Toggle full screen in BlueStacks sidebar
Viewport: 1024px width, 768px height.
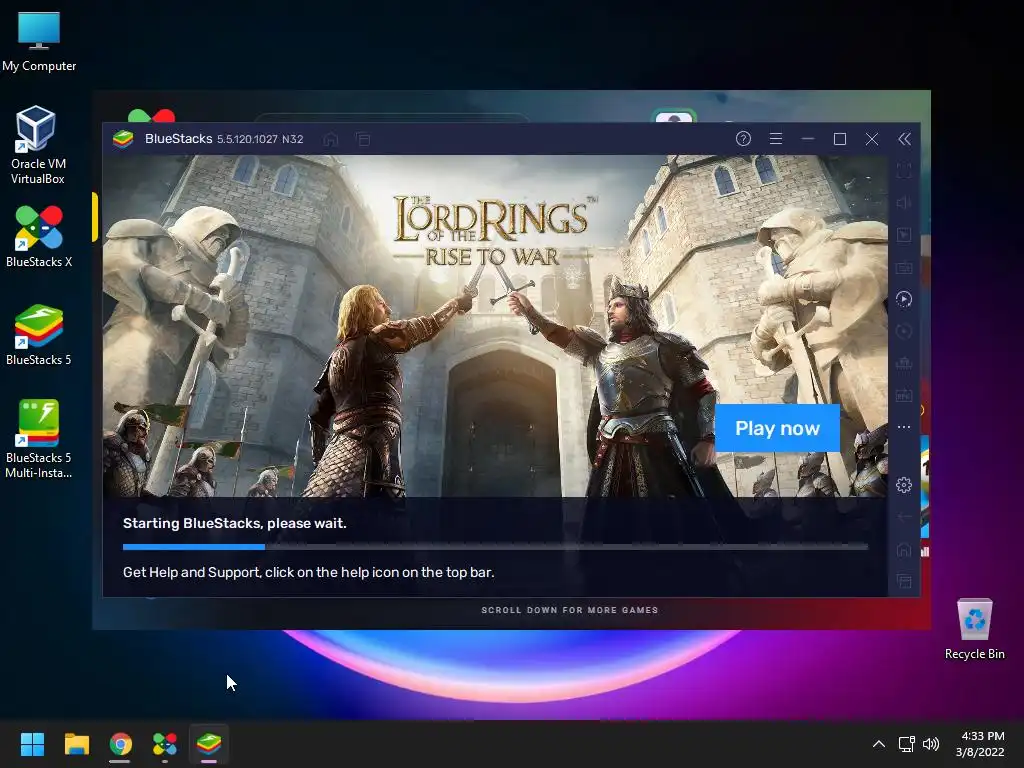tap(904, 171)
